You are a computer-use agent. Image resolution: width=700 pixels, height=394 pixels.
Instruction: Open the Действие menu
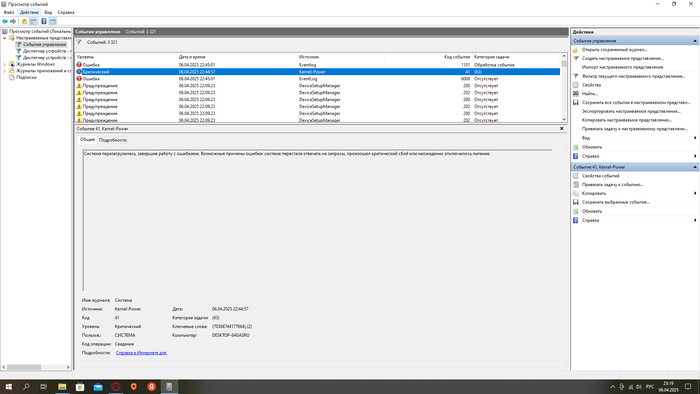click(29, 12)
